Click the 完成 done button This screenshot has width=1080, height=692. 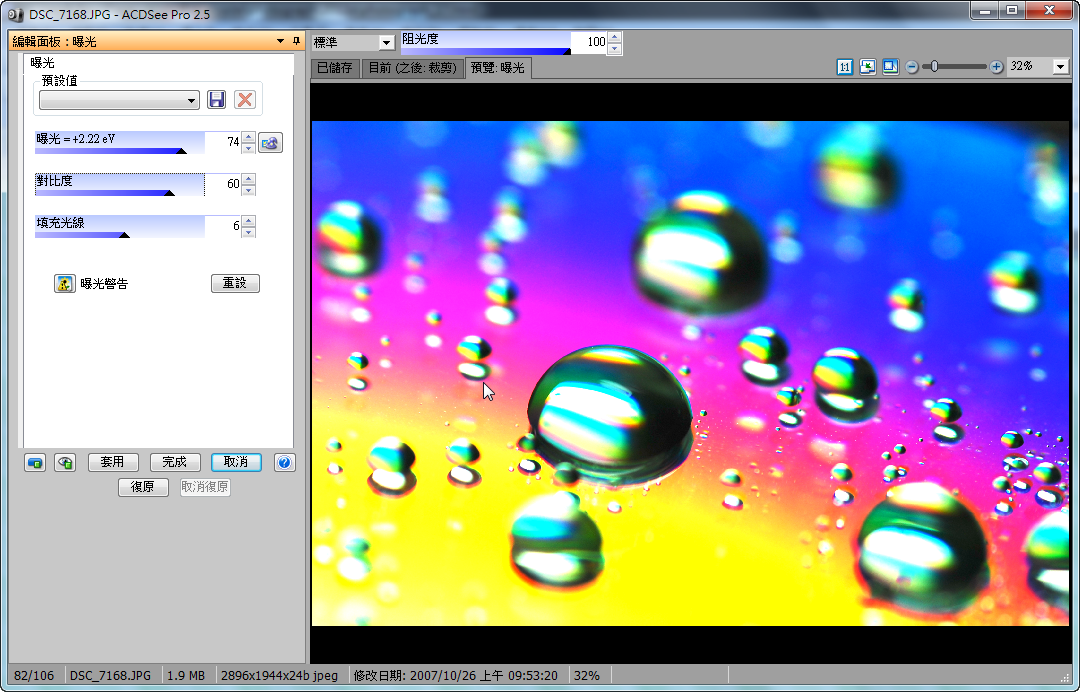[x=174, y=462]
